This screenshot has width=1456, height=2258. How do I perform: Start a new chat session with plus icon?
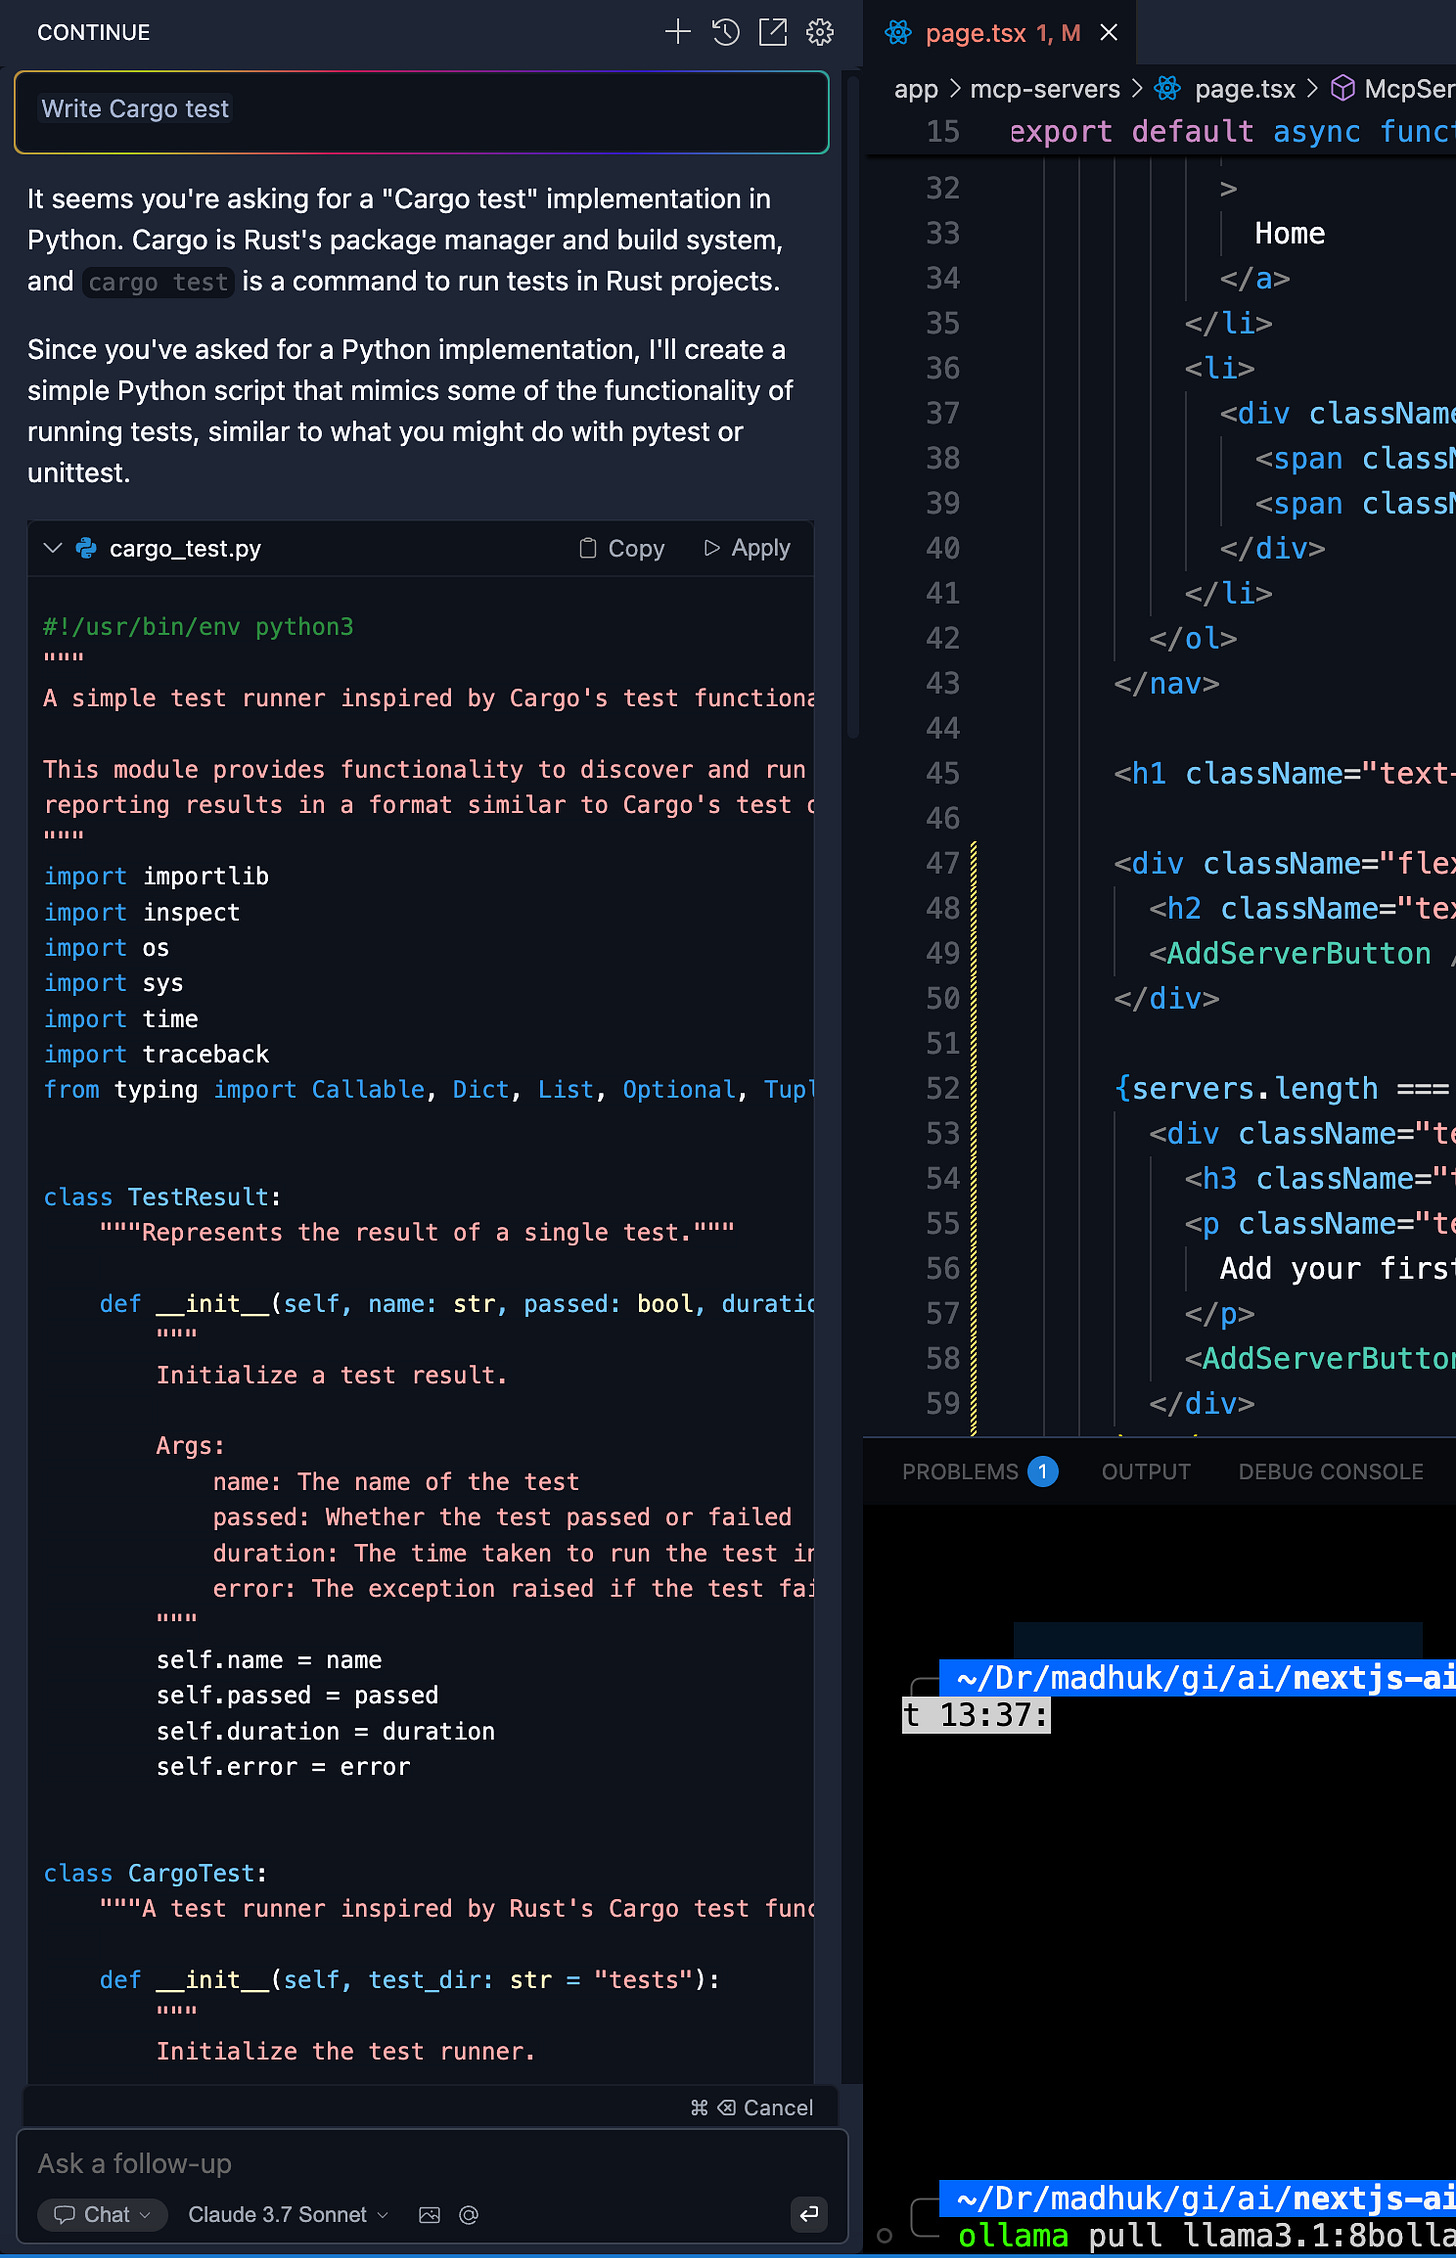[678, 32]
